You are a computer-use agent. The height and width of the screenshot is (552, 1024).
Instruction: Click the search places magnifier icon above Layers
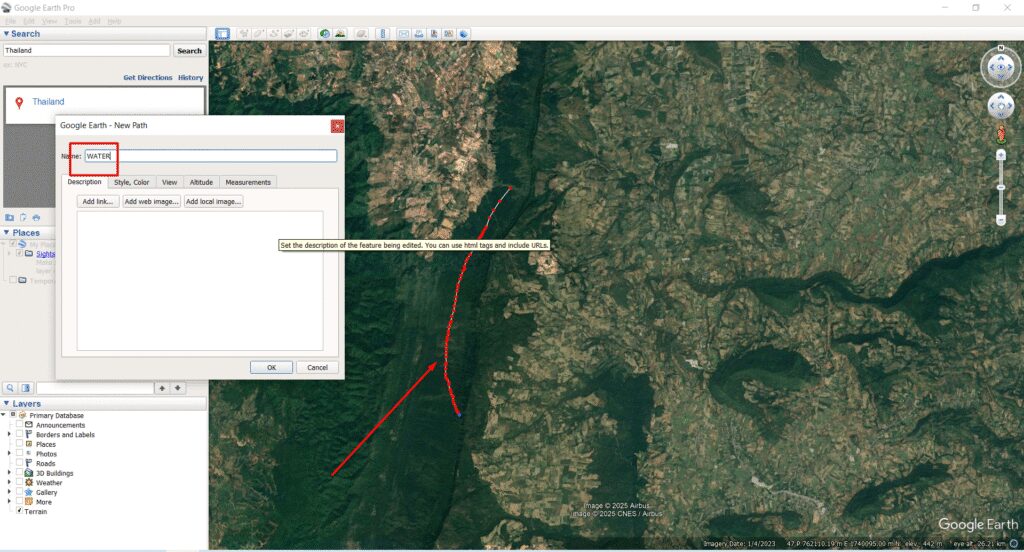10,388
